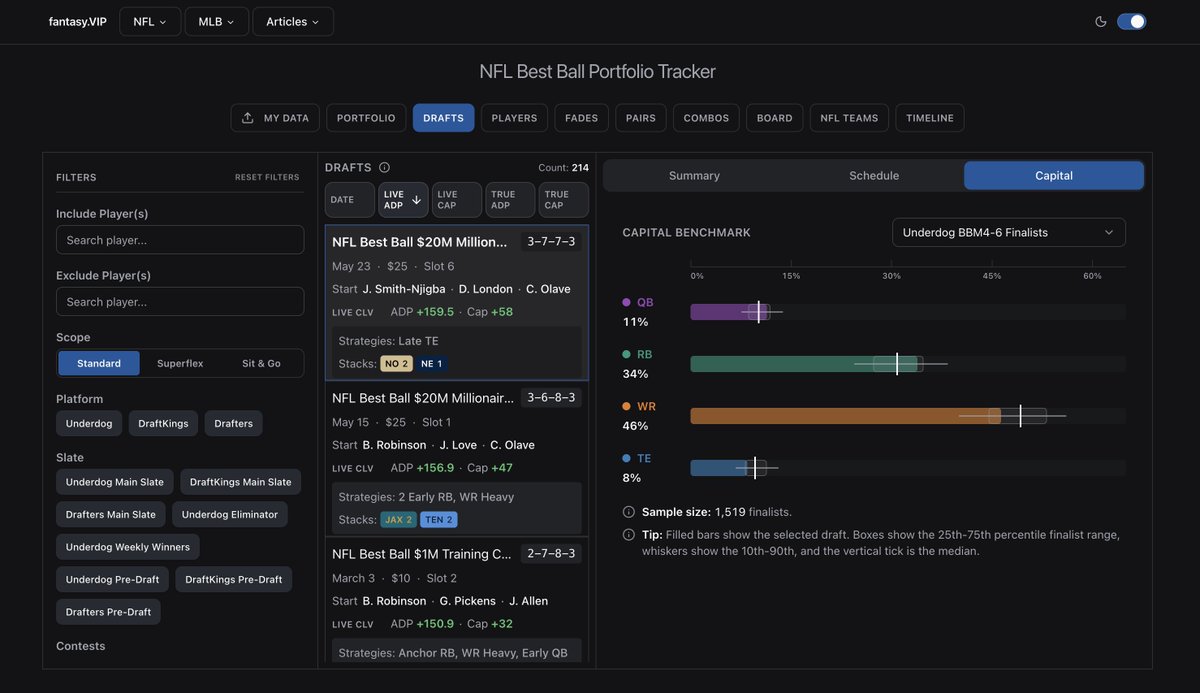The image size is (1200, 693).
Task: Select the May 23 draft card
Action: [x=457, y=303]
